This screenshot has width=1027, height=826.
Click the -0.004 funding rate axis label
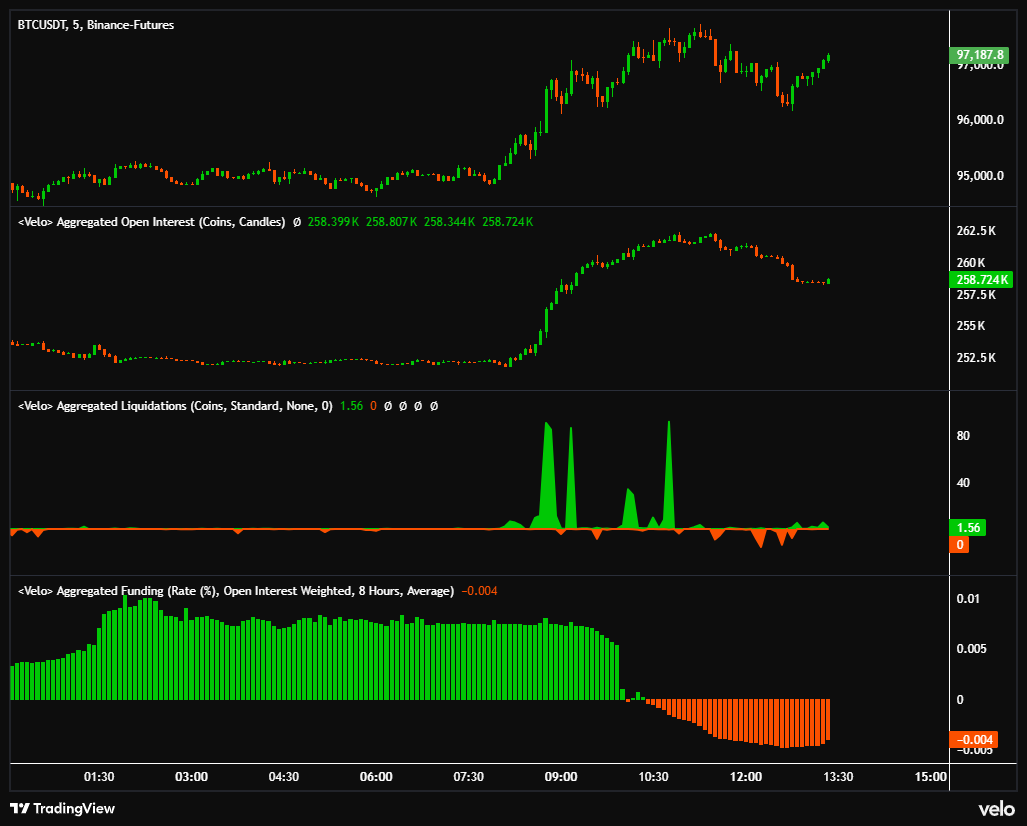pos(974,740)
